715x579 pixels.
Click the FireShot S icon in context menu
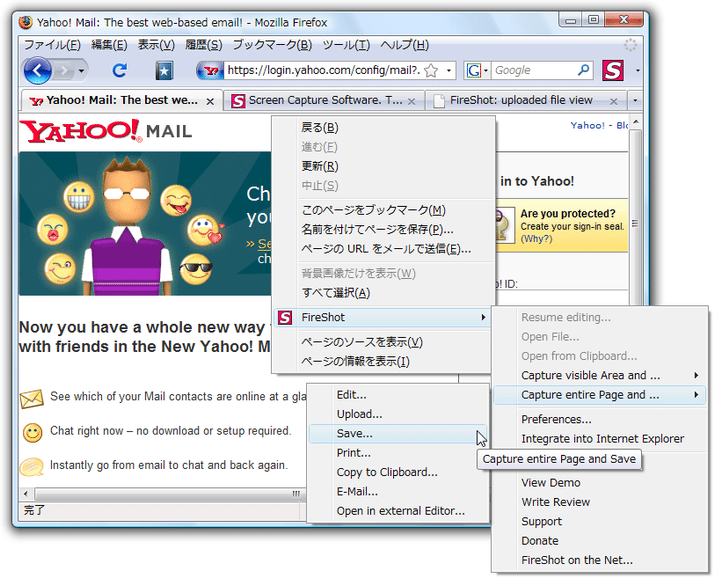(285, 317)
